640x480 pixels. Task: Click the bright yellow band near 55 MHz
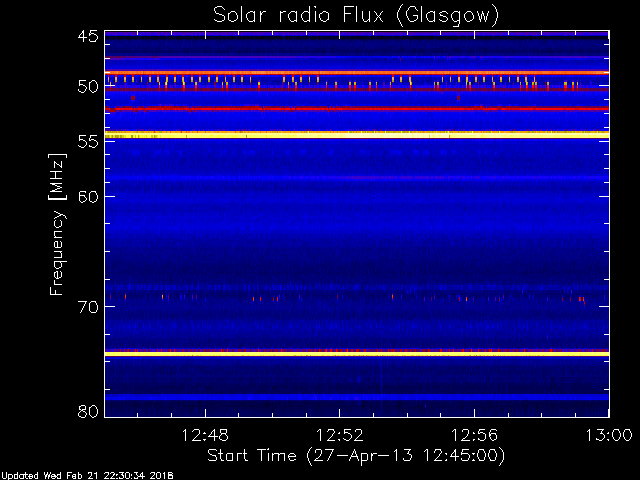(357, 135)
